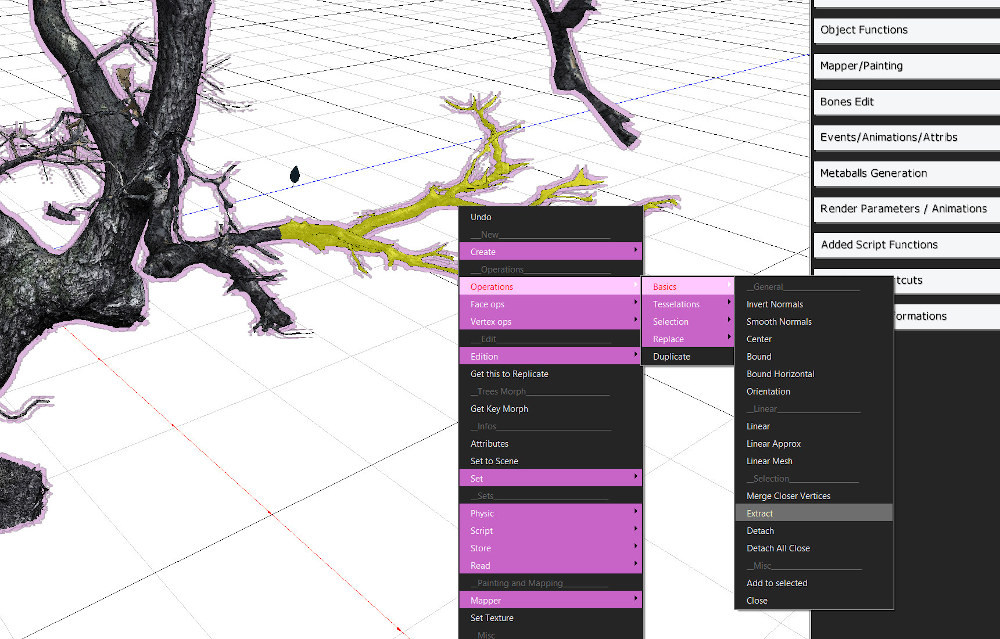The width and height of the screenshot is (1000, 639).
Task: Expand the Script submenu in context menu
Action: point(550,531)
